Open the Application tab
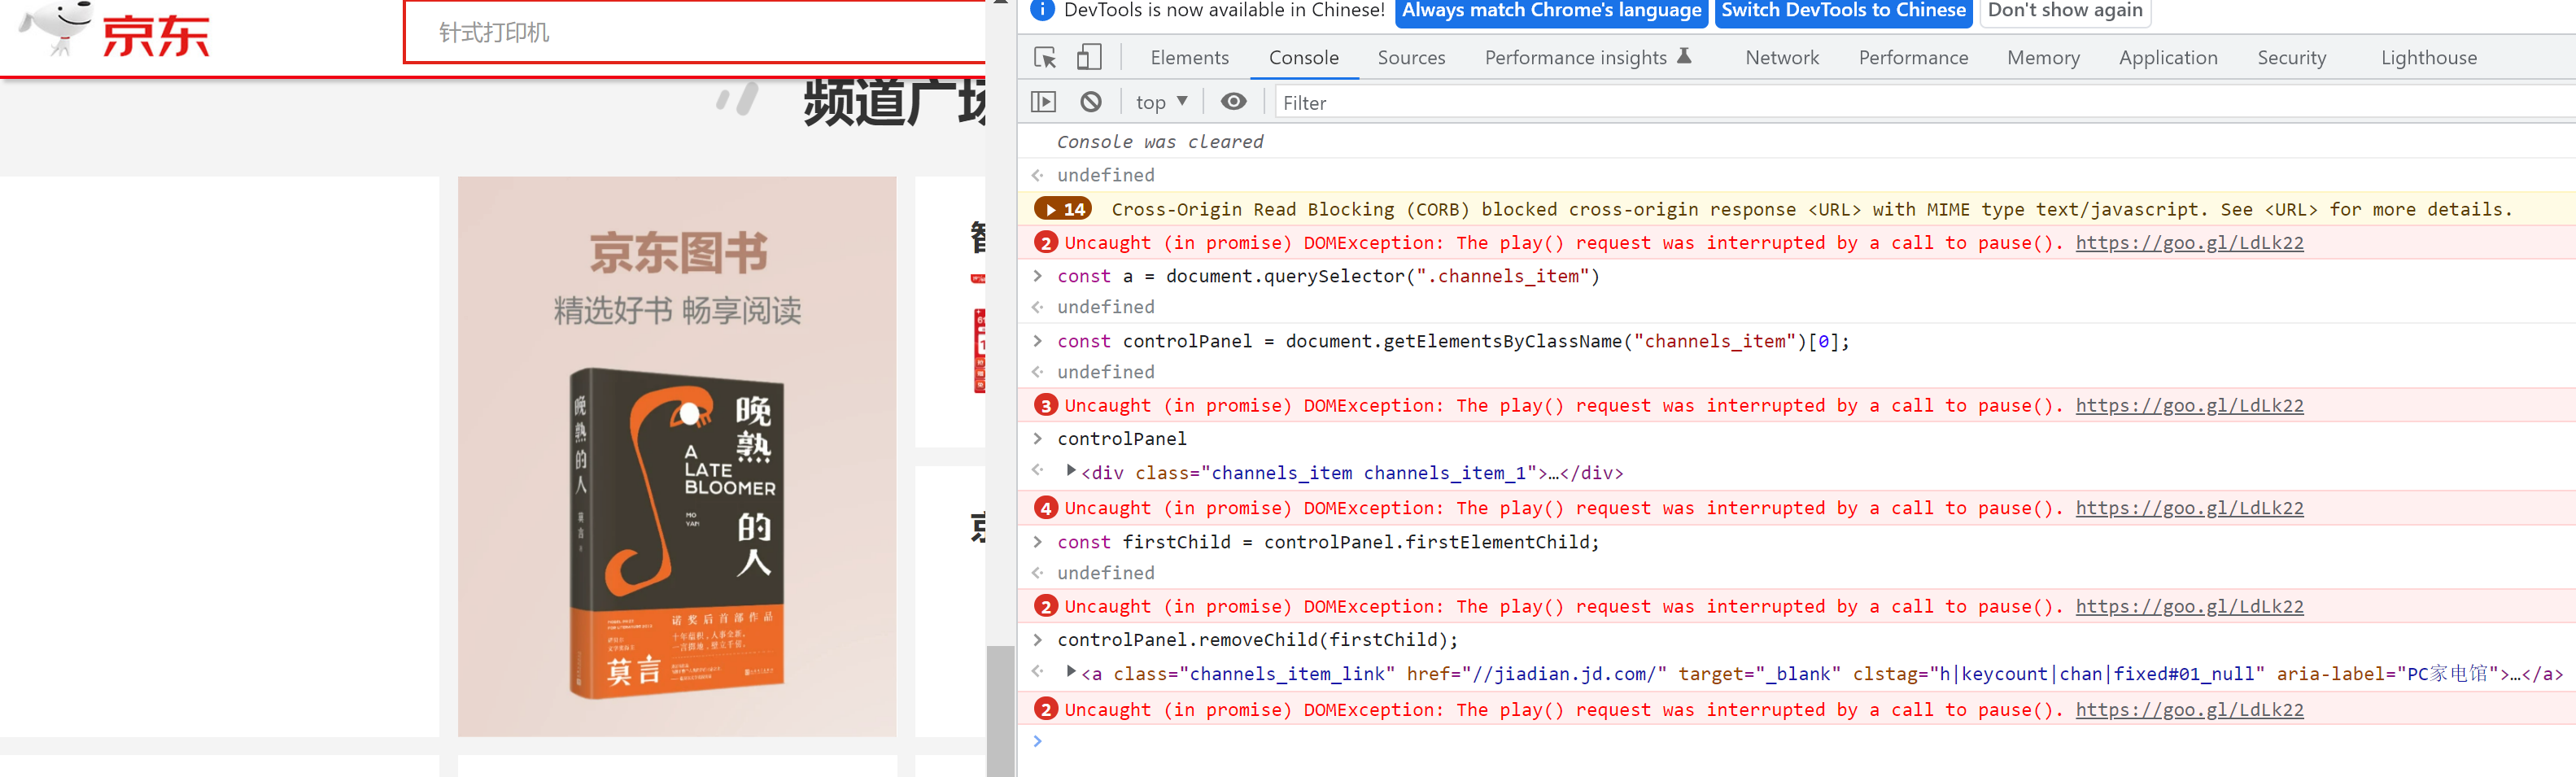 click(2167, 58)
